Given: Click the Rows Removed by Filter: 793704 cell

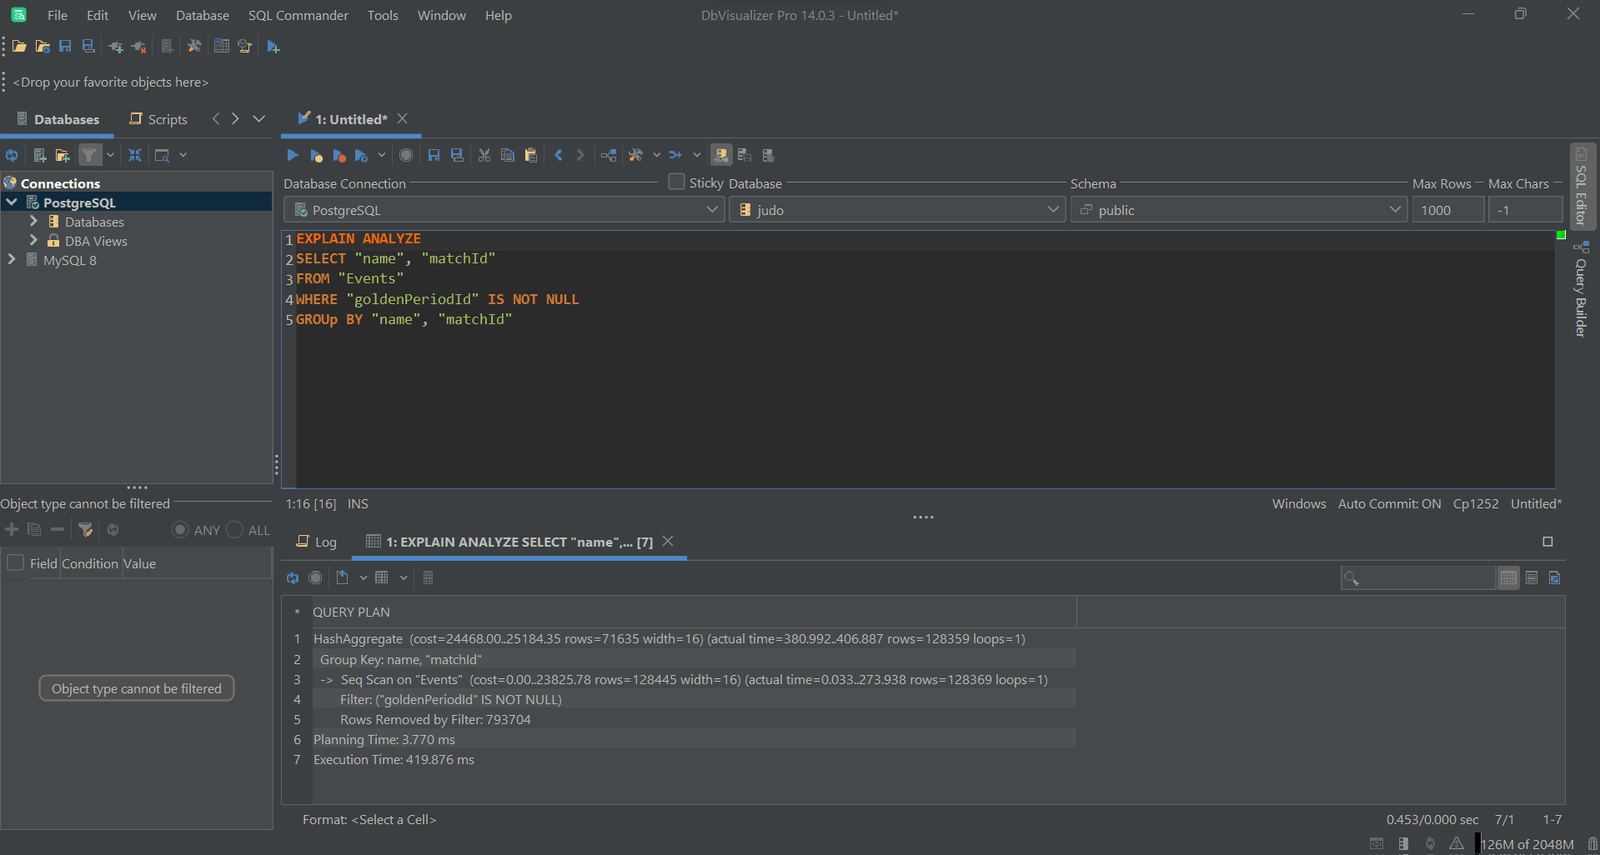Looking at the screenshot, I should 694,720.
